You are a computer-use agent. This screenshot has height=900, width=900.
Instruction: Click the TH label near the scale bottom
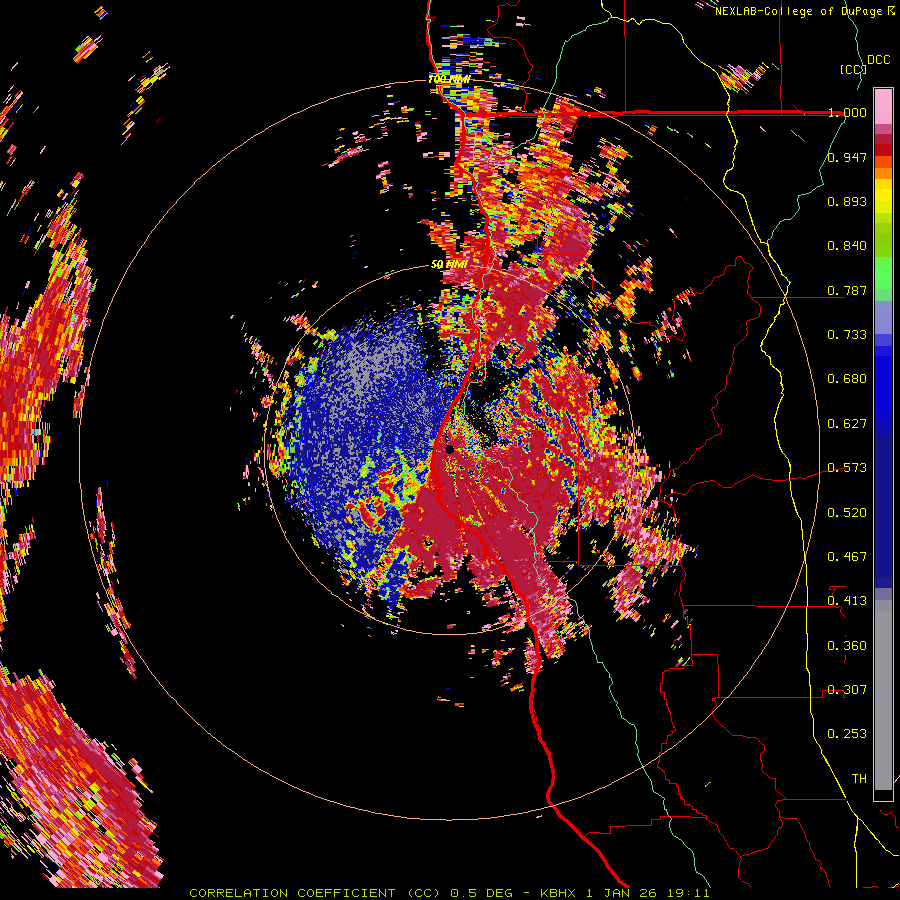pos(859,779)
